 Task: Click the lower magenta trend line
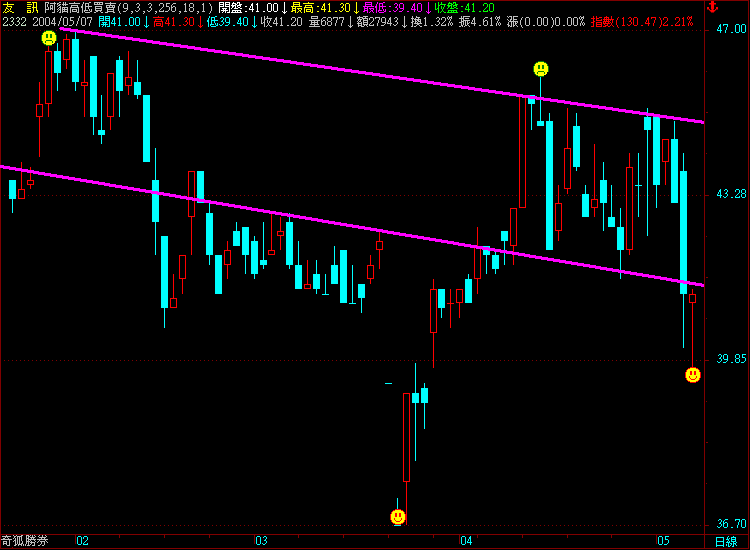pos(352,226)
